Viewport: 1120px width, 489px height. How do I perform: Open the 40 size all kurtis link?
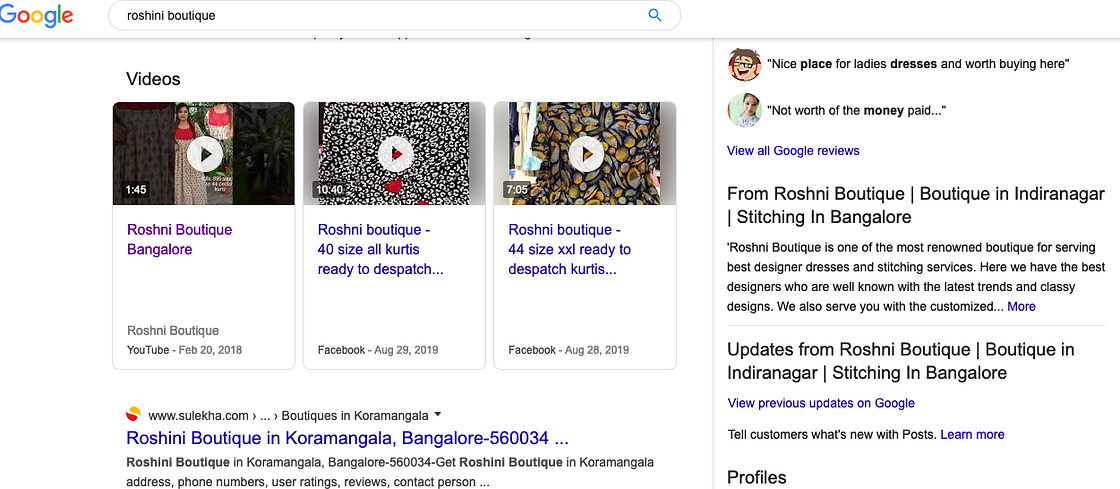point(381,250)
